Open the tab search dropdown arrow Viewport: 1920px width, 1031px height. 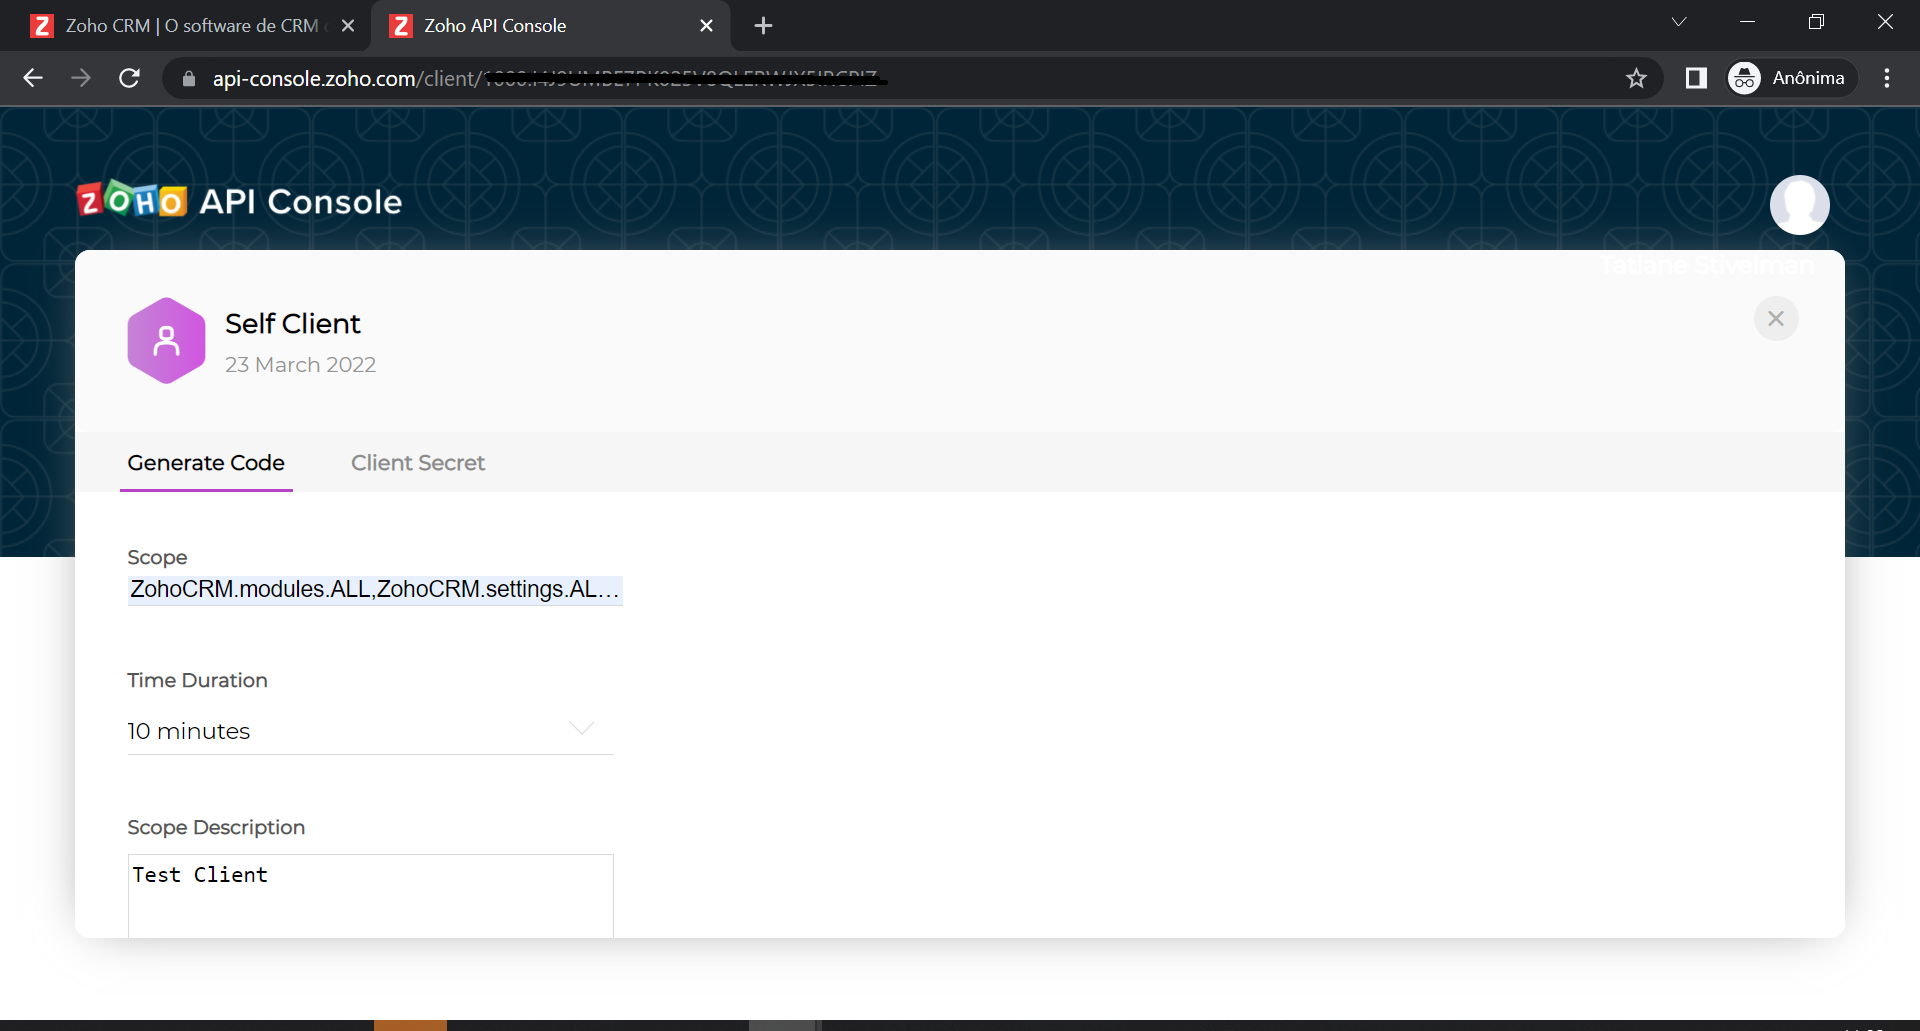click(1679, 22)
